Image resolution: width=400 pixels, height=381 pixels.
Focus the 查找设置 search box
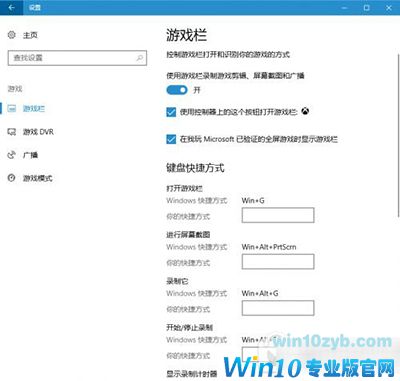(x=77, y=58)
